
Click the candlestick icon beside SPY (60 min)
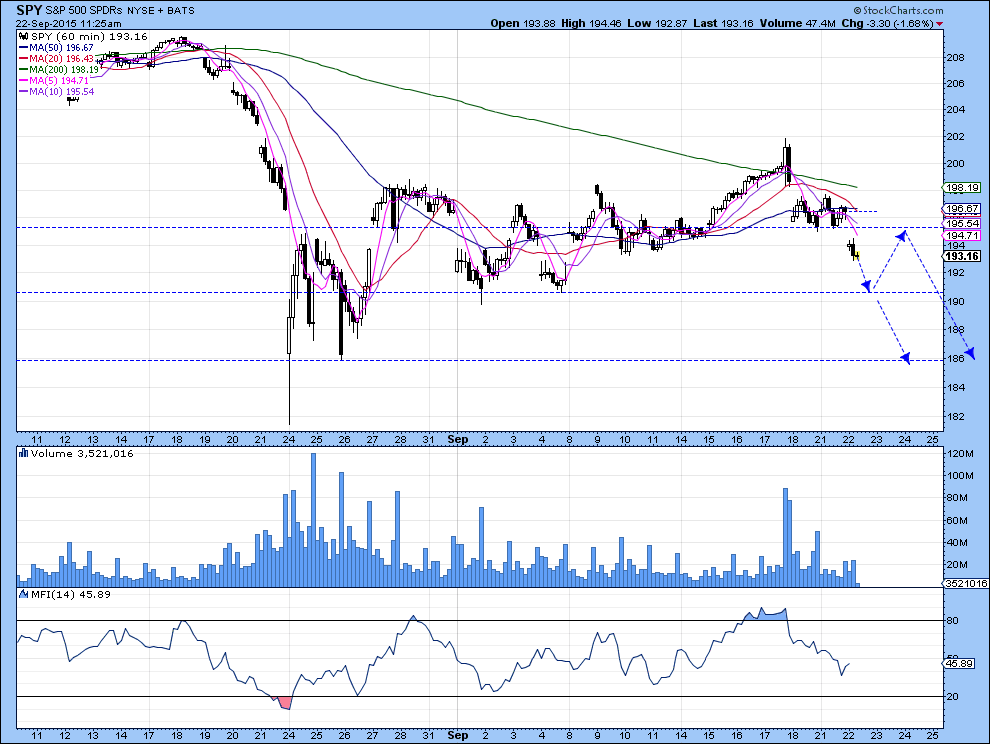point(24,37)
